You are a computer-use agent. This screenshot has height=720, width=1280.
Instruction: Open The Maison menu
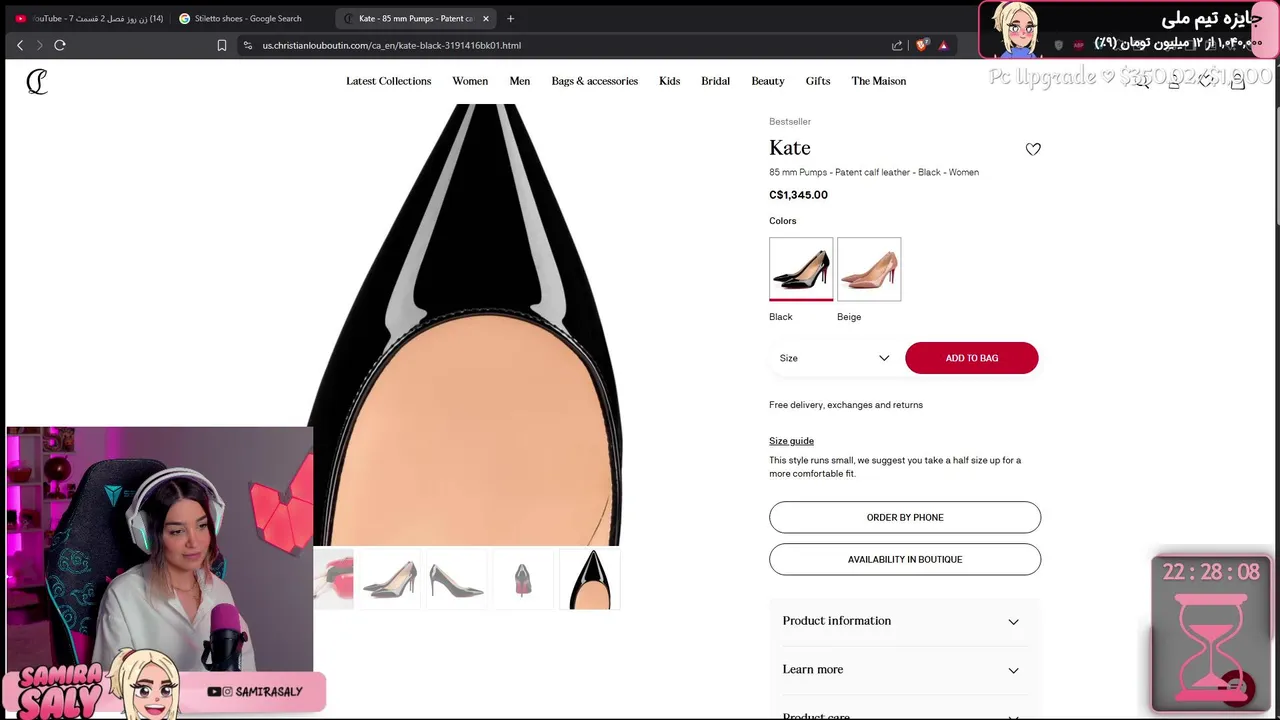point(879,81)
